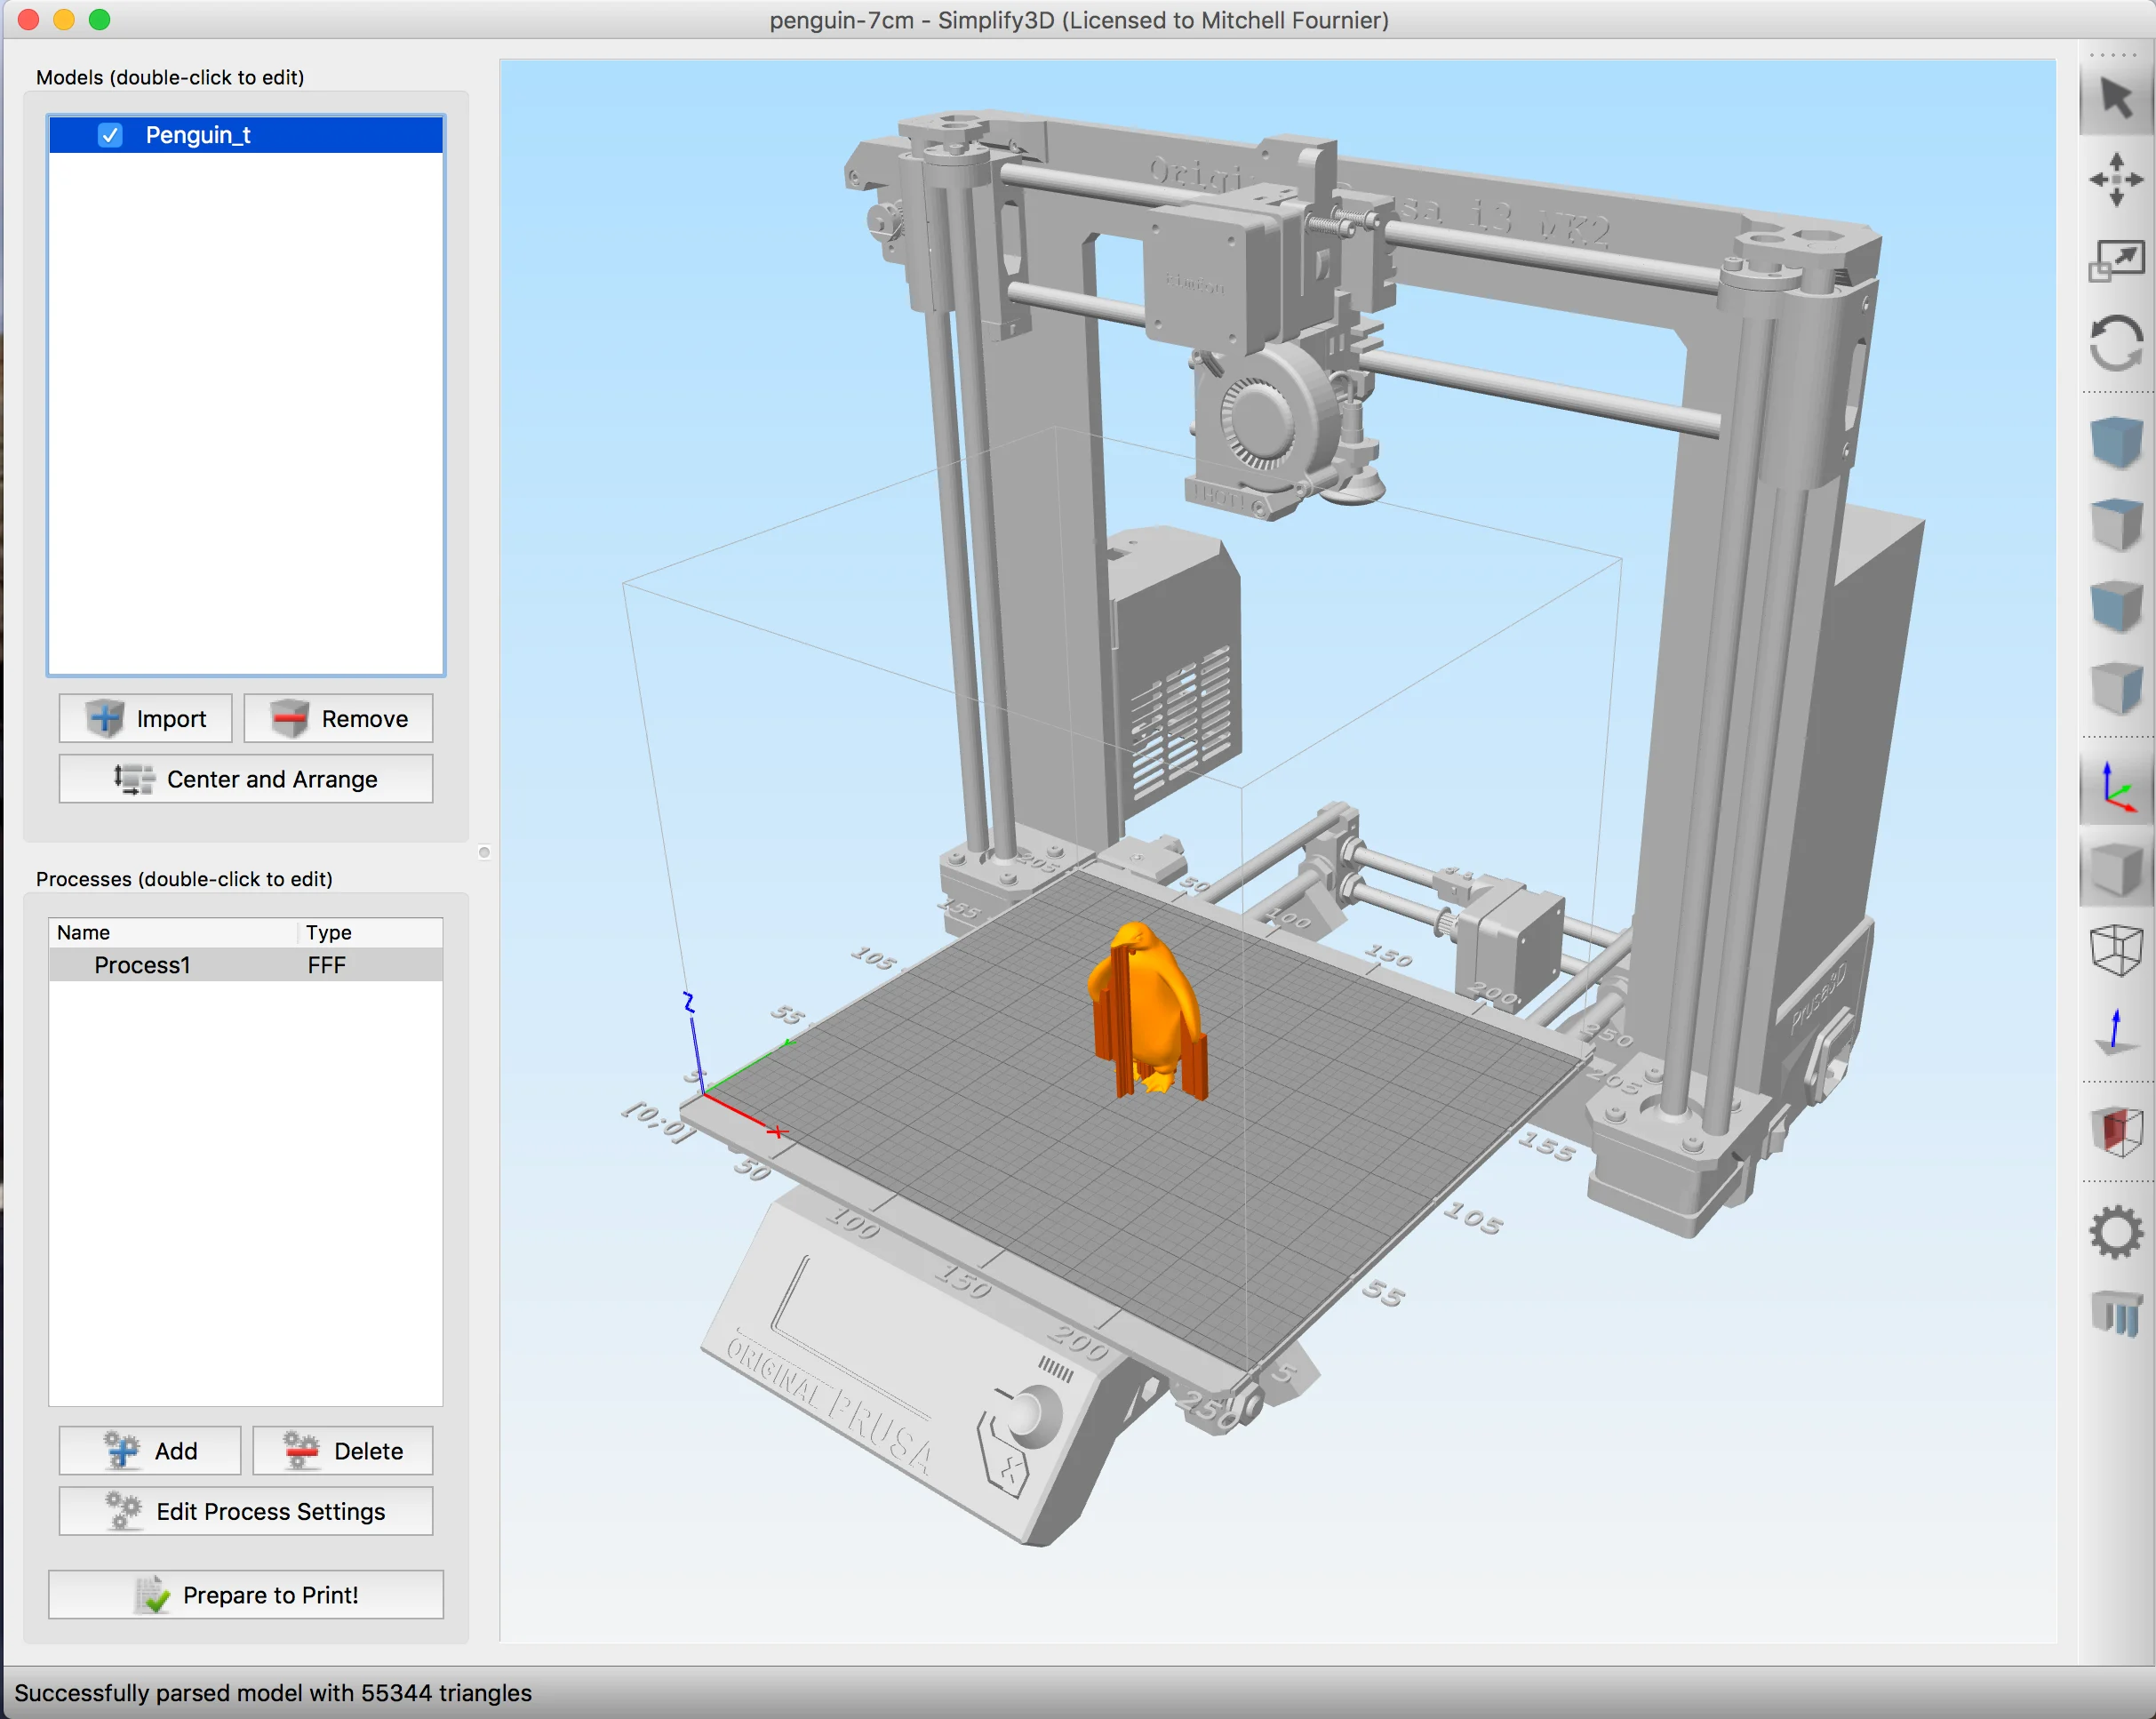
Task: Click the window title text
Action: pos(1079,20)
